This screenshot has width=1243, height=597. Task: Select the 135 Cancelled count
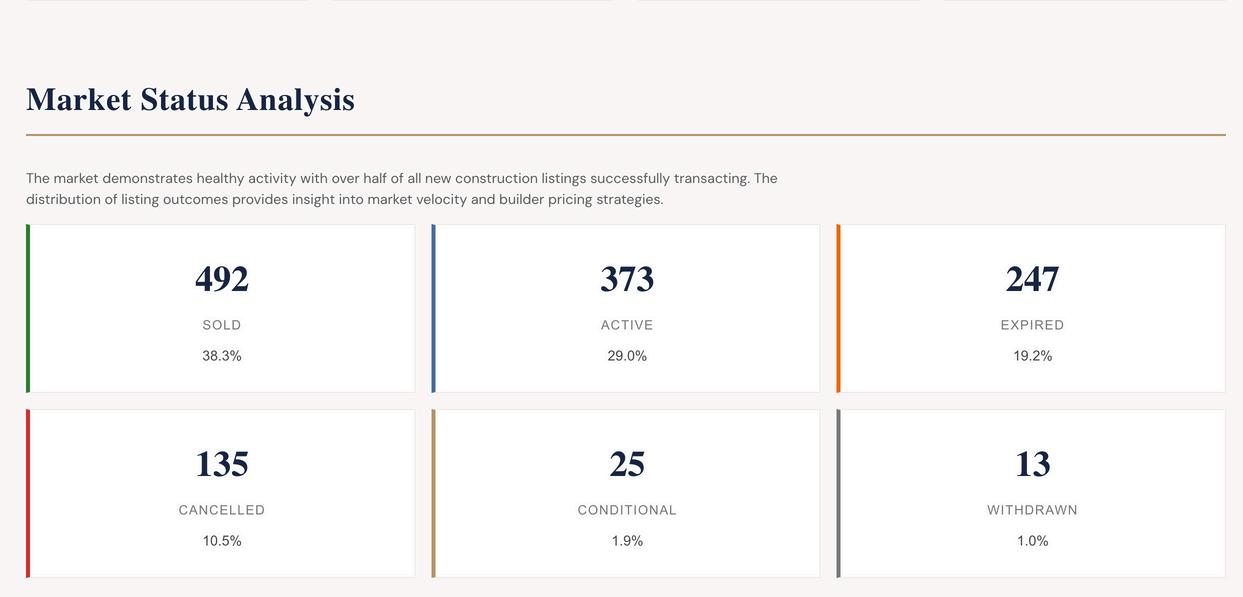(222, 464)
